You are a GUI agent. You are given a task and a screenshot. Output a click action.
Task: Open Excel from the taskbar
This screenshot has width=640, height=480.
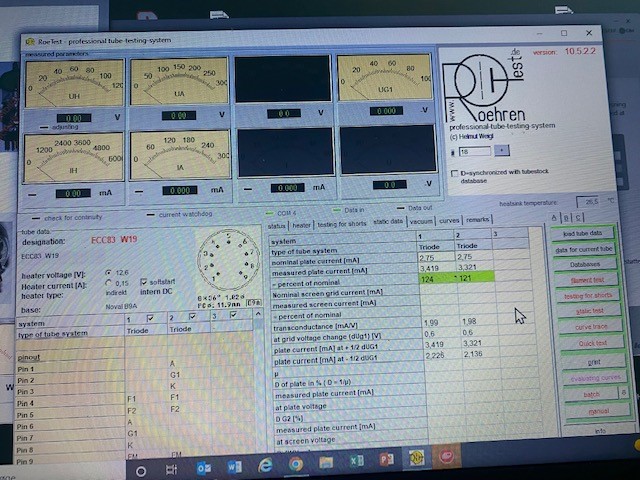pos(356,460)
